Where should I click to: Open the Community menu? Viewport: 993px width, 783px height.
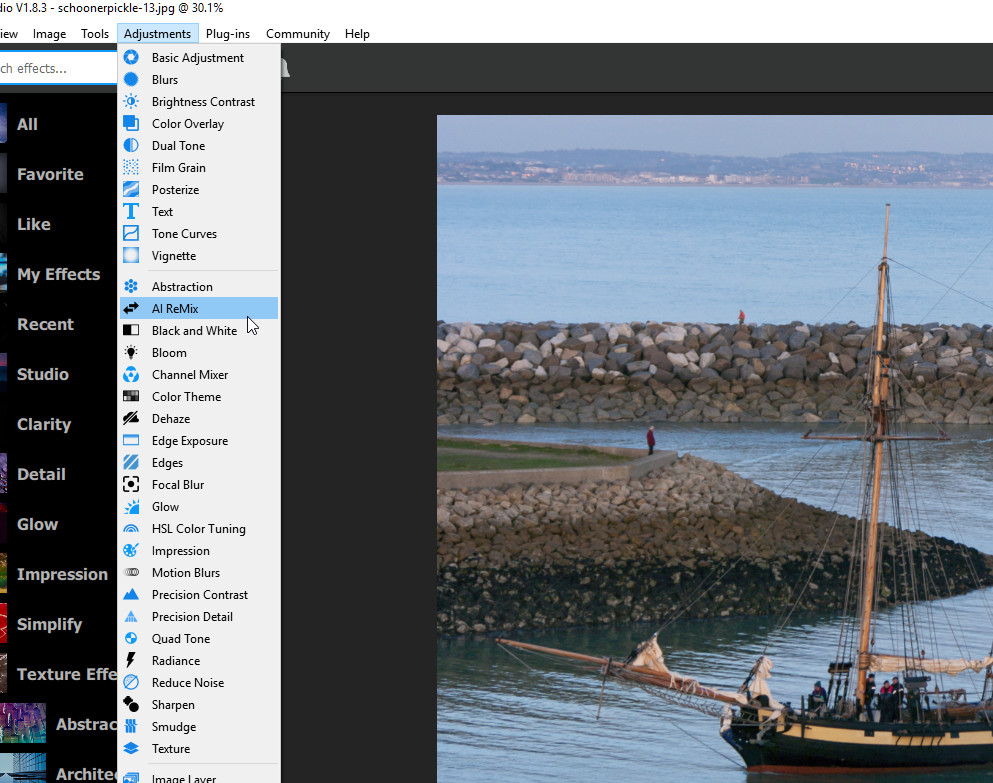tap(297, 34)
